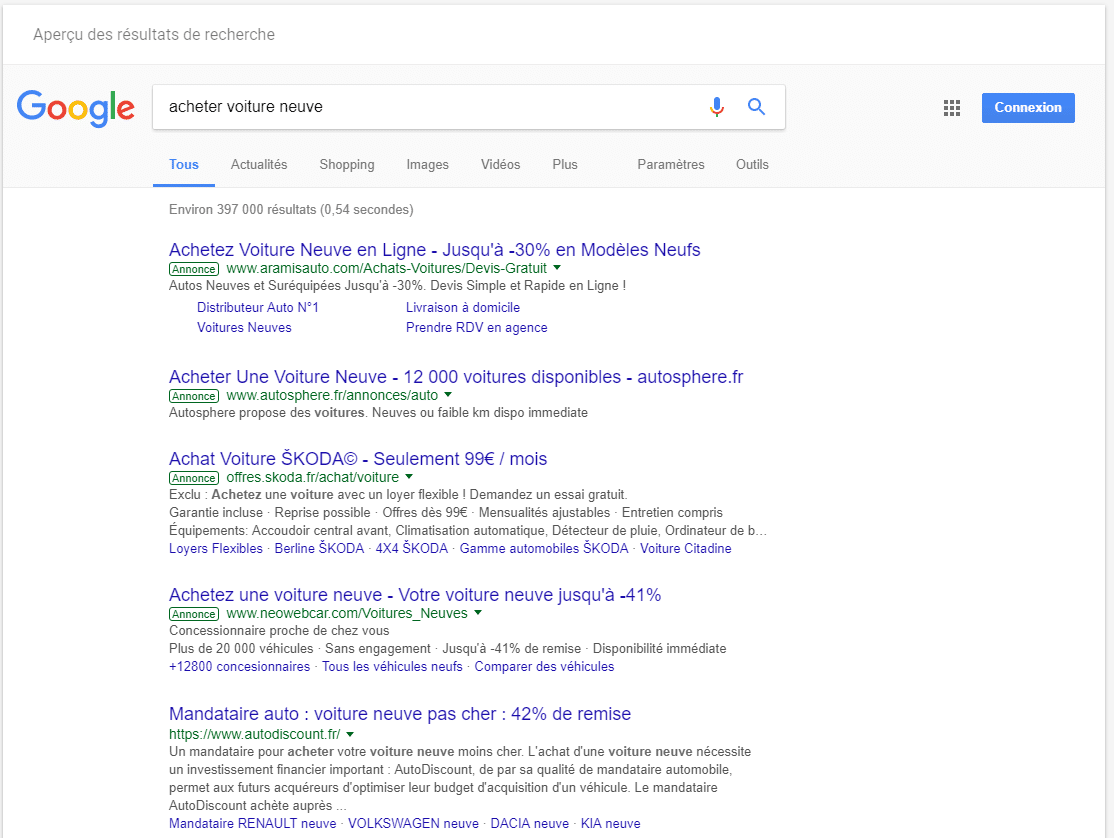
Task: Open the 'Distributeur Auto N°1' sitelink
Action: [258, 308]
